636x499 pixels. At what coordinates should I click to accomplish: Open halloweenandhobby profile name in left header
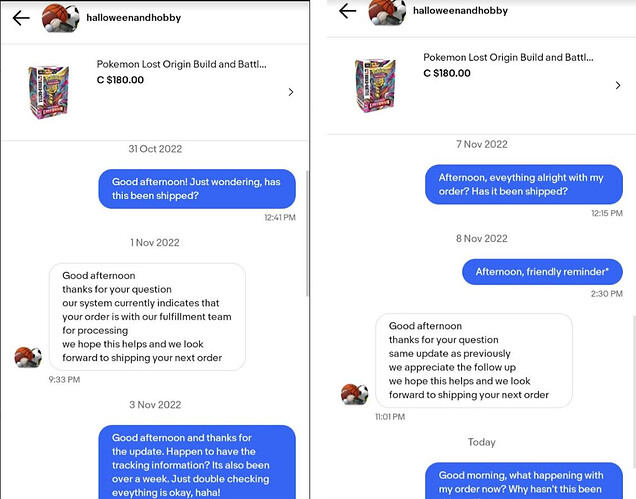(x=133, y=18)
